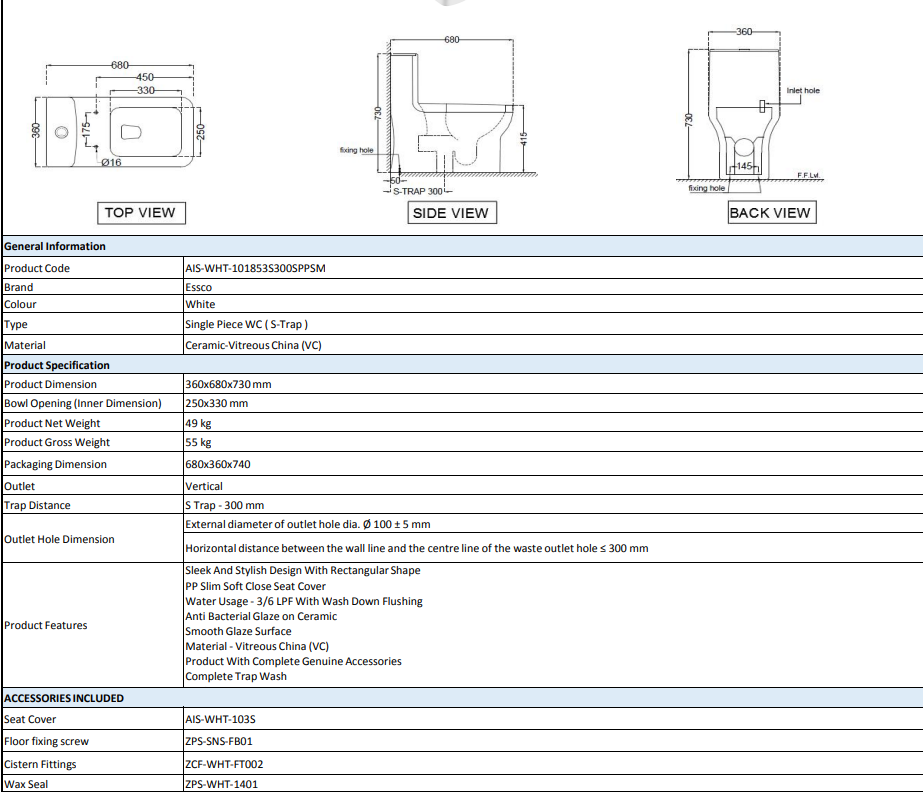
Task: Click the SIDE VIEW label box
Action: [x=451, y=213]
